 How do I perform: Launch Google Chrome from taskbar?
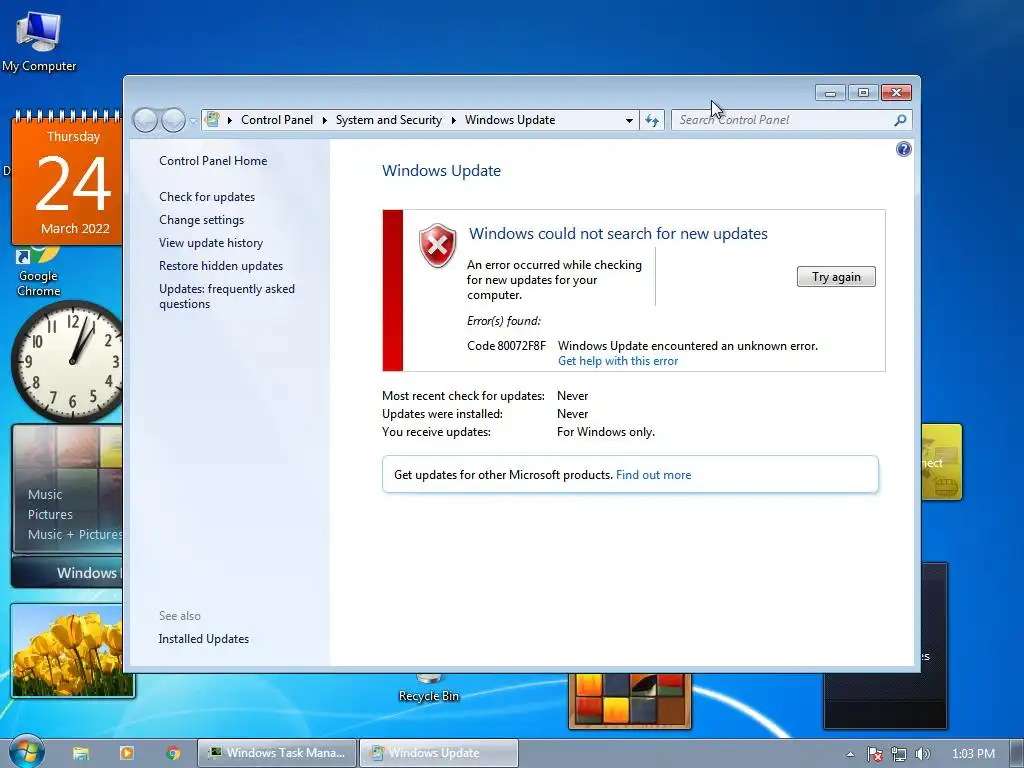point(173,753)
